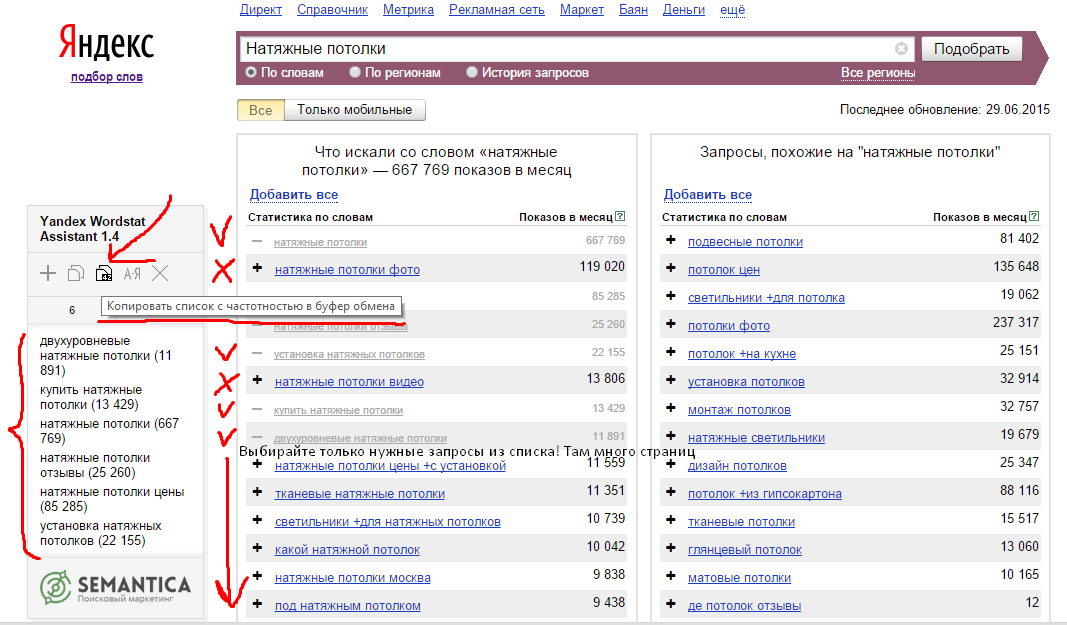
Task: Open the 'потолок +из гипсокартона' link
Action: click(765, 494)
